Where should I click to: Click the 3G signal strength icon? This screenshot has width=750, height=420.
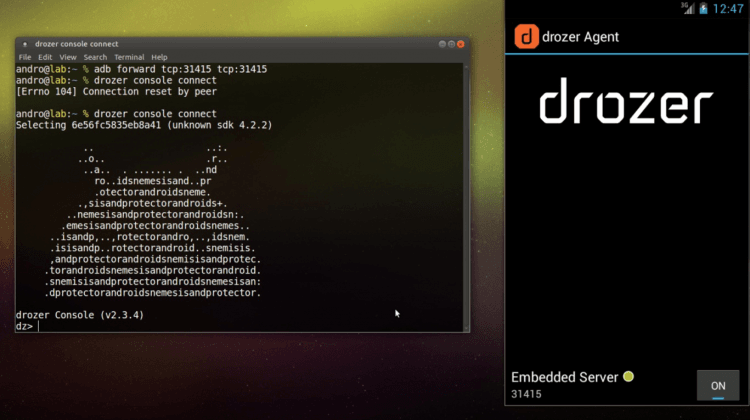point(688,8)
